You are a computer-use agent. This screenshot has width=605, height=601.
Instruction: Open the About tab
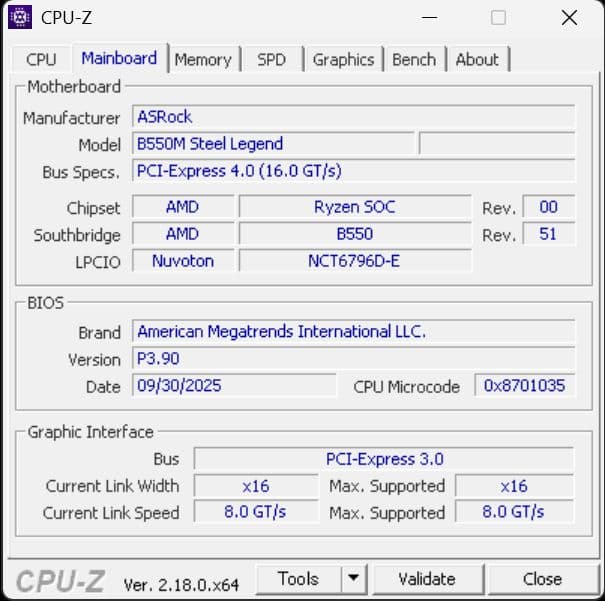[x=477, y=59]
